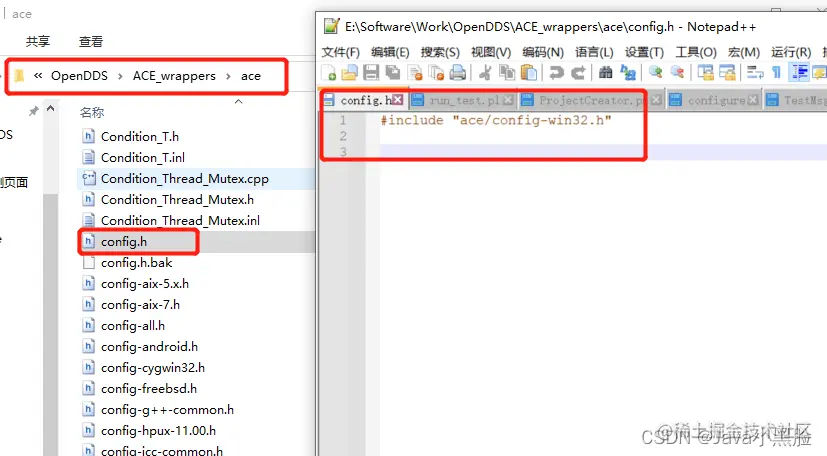Viewport: 827px width, 456px height.
Task: Click the Paste clipboard icon
Action: pyautogui.click(x=528, y=72)
